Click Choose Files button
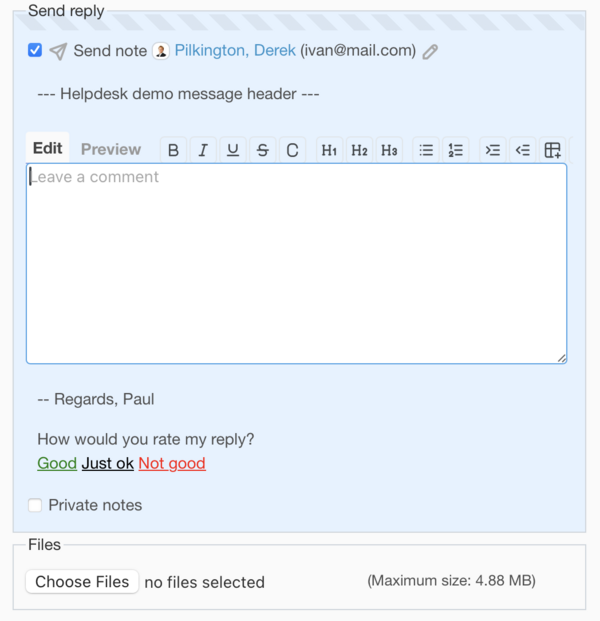The height and width of the screenshot is (621, 600). (x=82, y=582)
